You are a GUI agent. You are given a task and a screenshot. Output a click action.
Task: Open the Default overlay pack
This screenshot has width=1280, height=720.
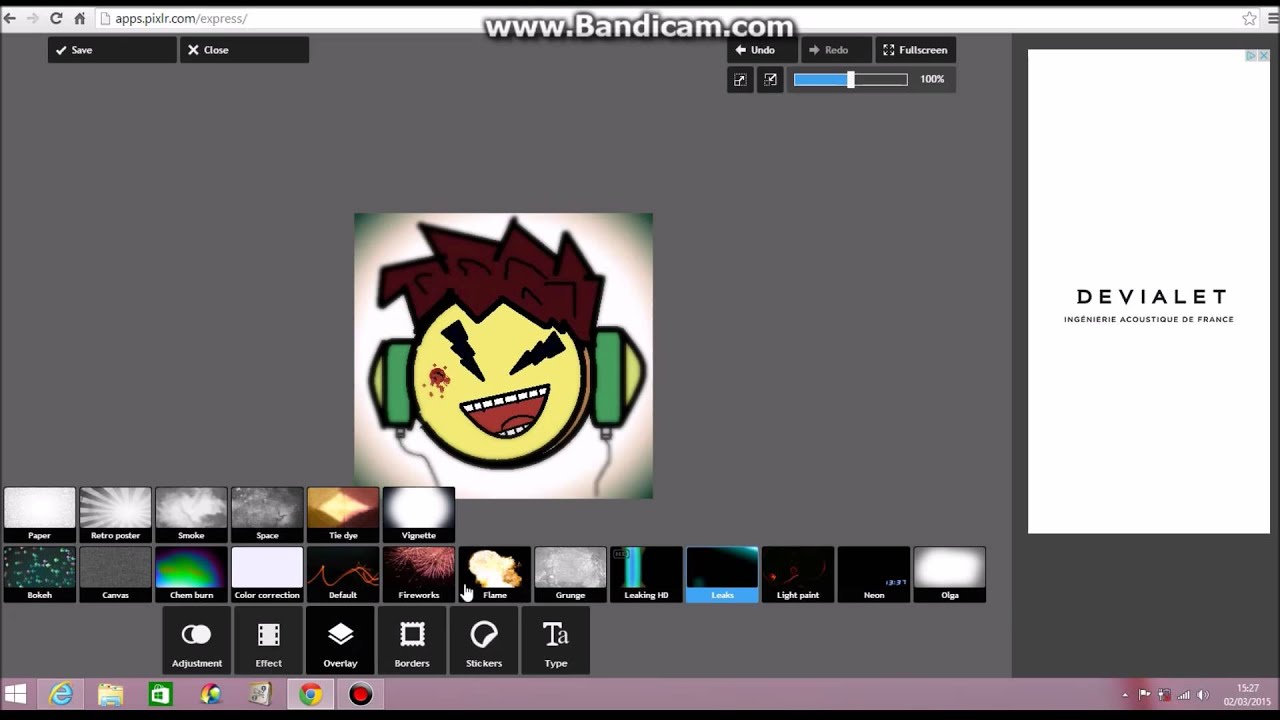pos(343,575)
